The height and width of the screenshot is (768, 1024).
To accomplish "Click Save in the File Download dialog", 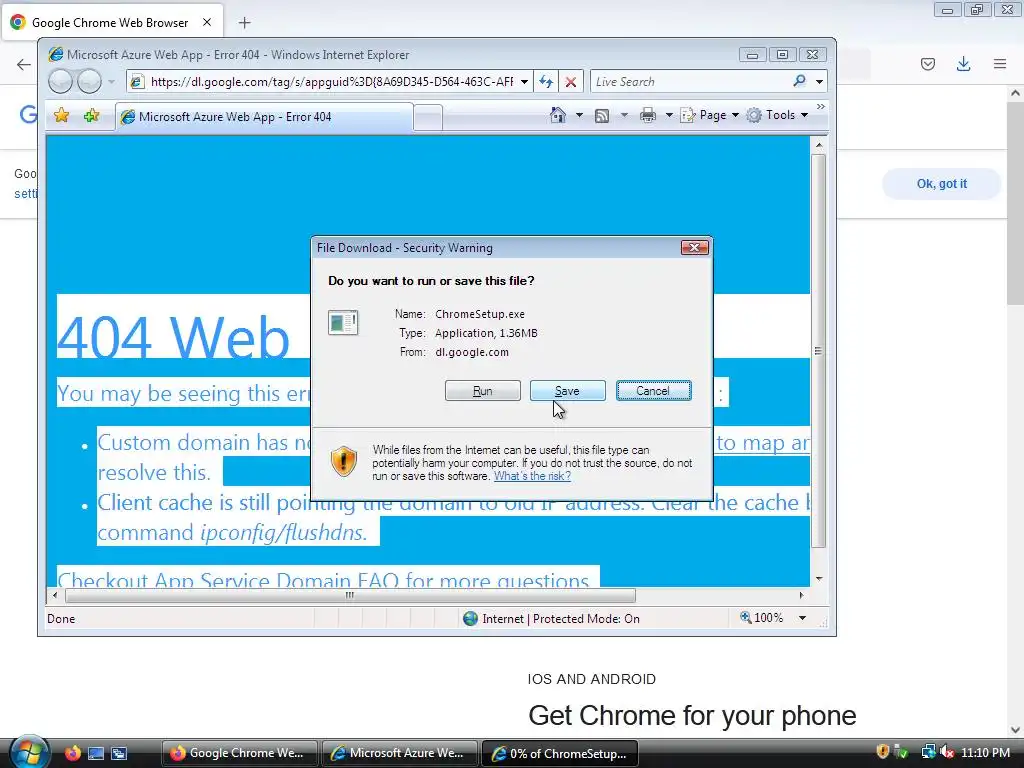I will tap(568, 391).
